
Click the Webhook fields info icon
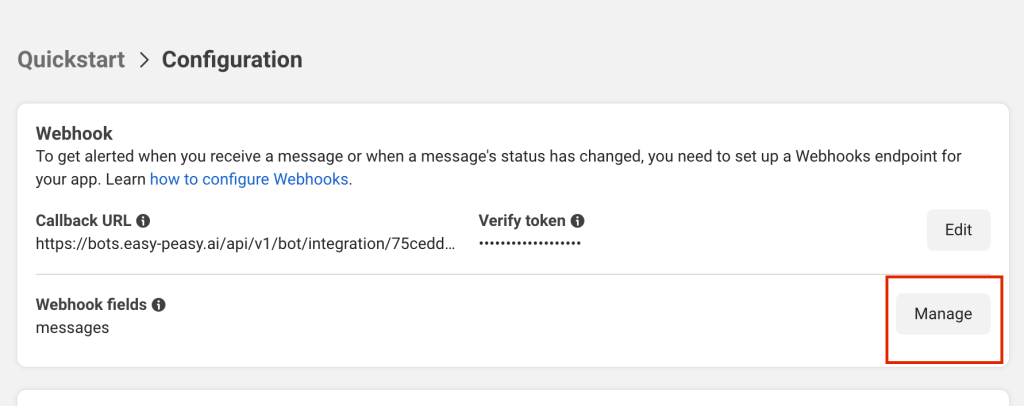tap(158, 305)
